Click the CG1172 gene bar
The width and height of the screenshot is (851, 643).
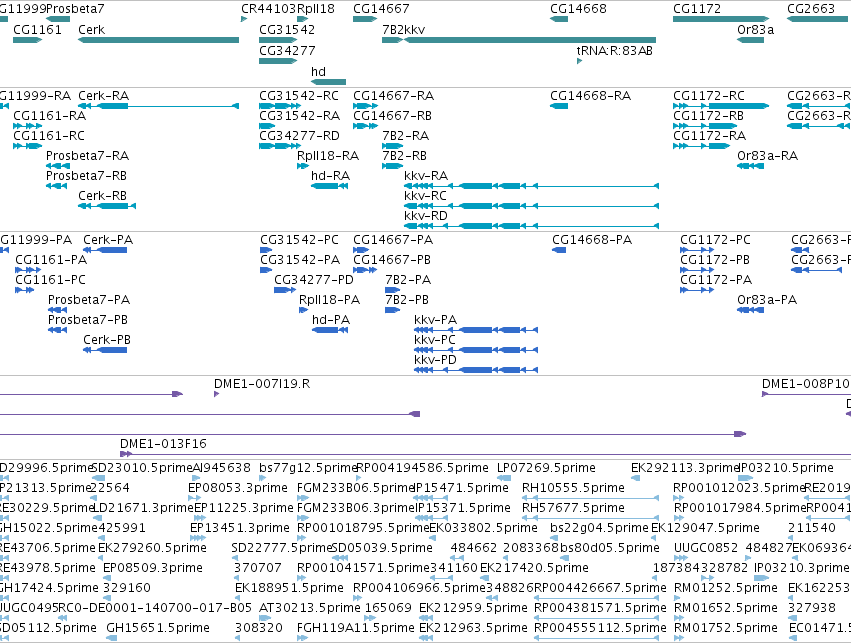tap(721, 19)
